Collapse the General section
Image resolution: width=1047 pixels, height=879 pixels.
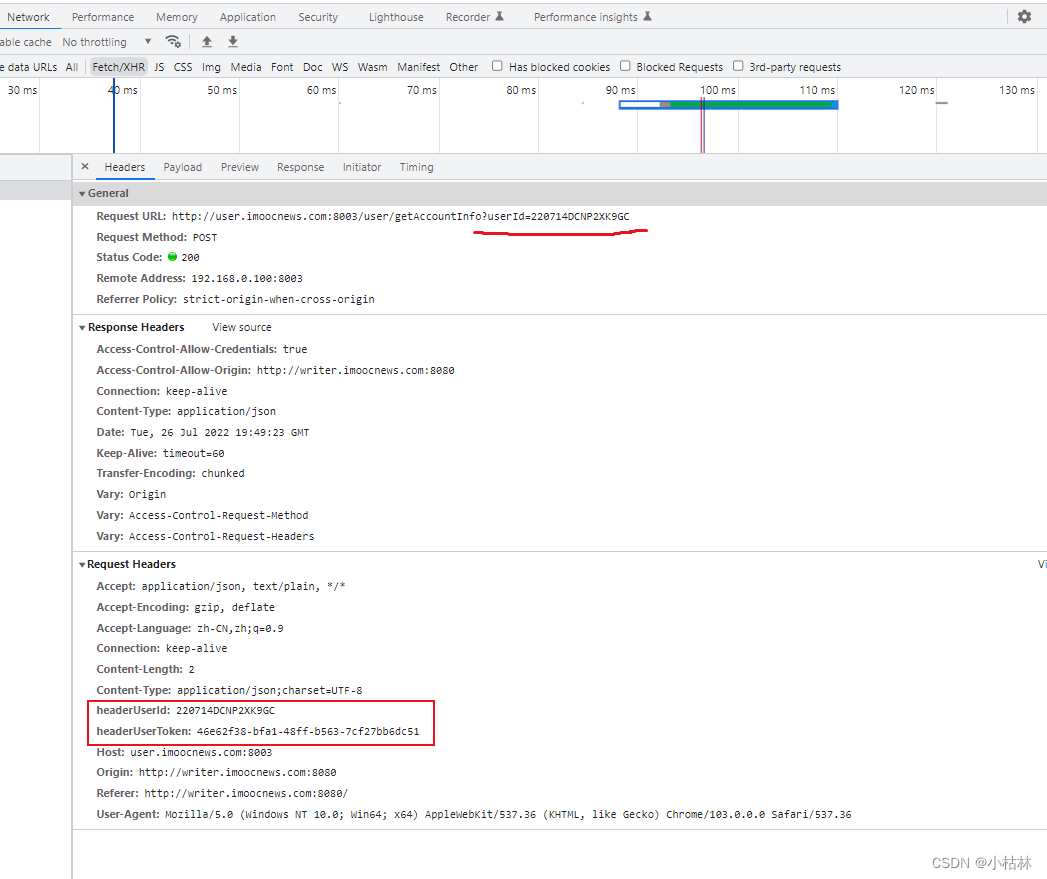pyautogui.click(x=82, y=194)
